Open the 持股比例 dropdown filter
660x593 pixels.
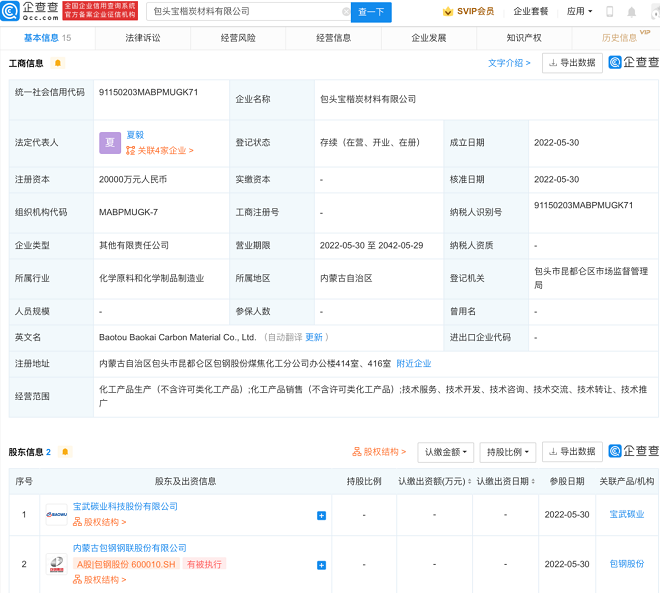pyautogui.click(x=507, y=452)
